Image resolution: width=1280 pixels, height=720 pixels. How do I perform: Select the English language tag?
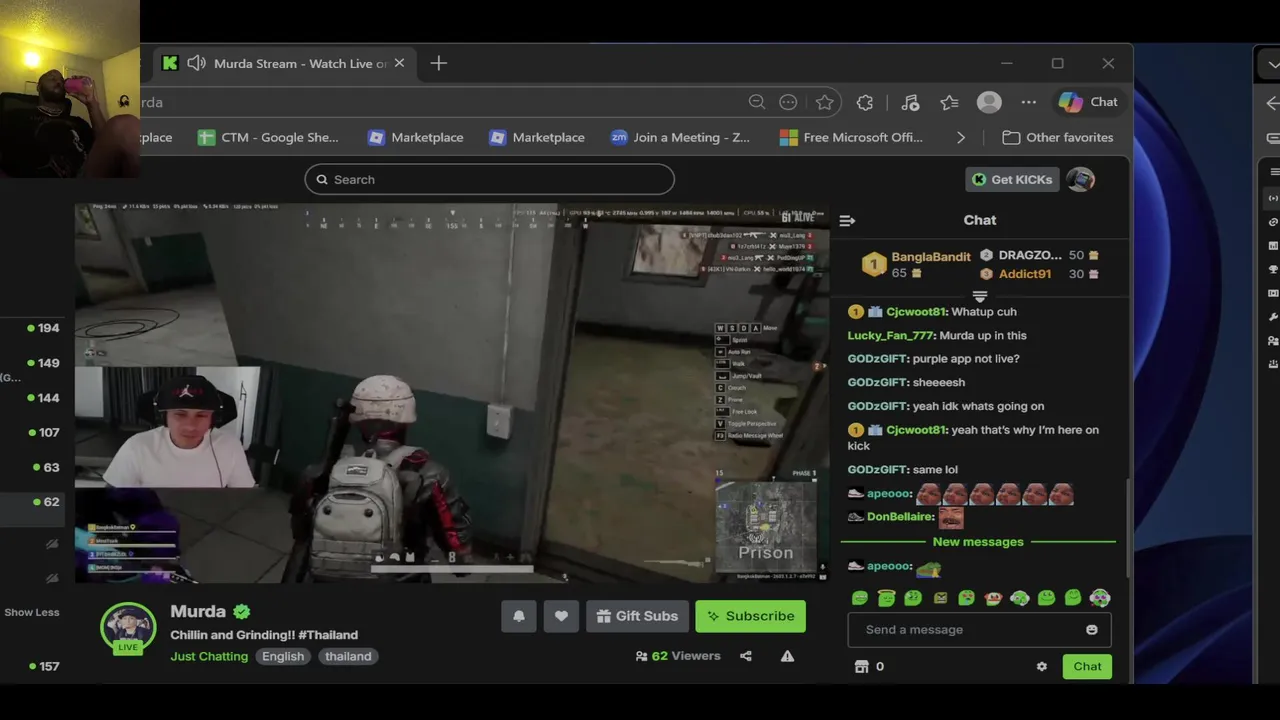click(x=283, y=656)
